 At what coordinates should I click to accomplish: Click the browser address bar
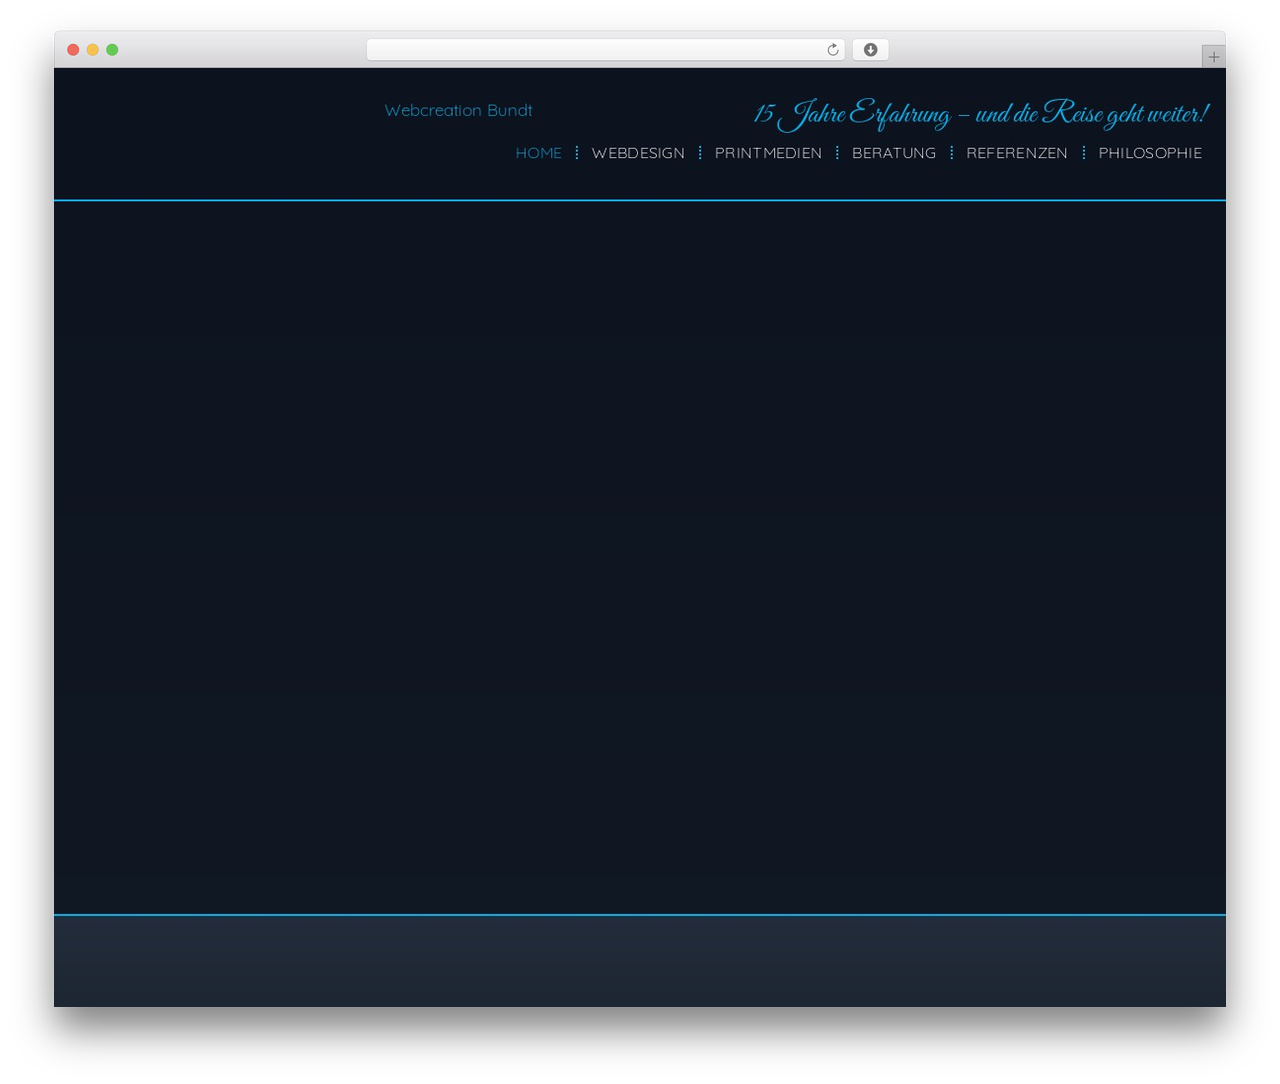click(605, 50)
